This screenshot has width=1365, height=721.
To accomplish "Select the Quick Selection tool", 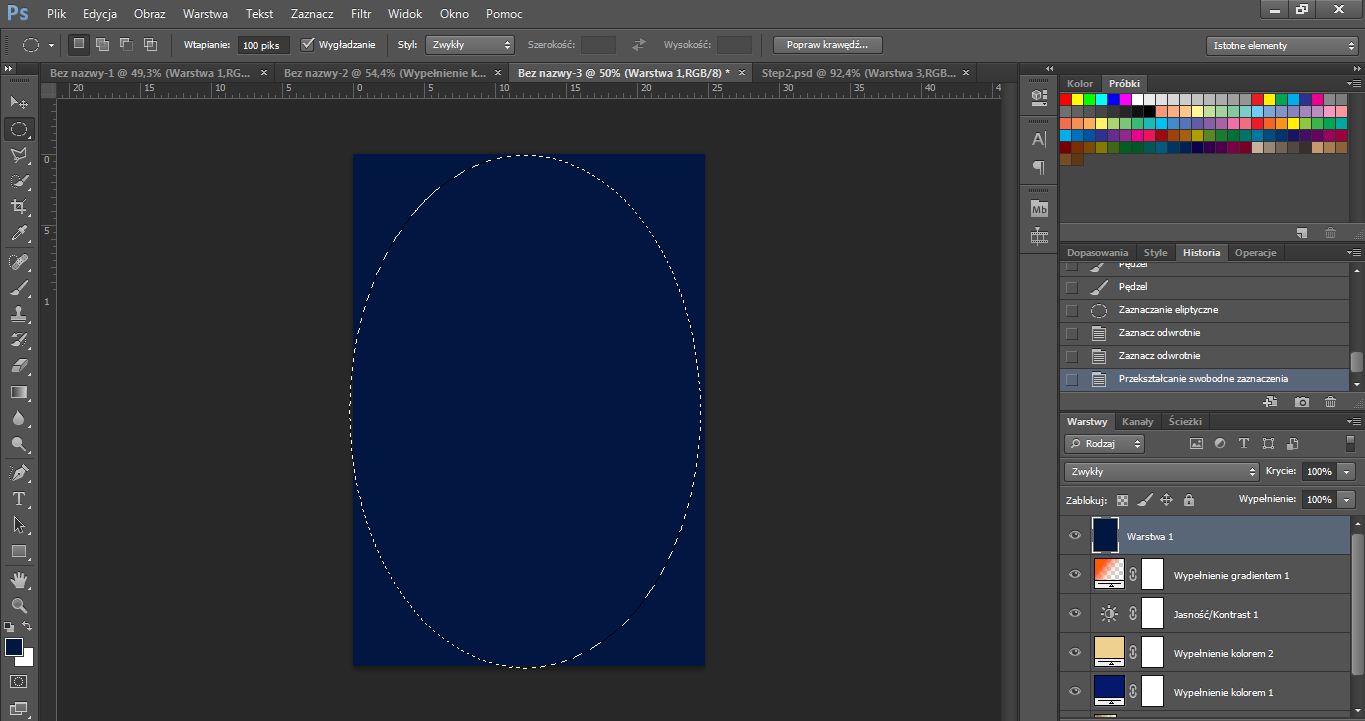I will pyautogui.click(x=19, y=181).
